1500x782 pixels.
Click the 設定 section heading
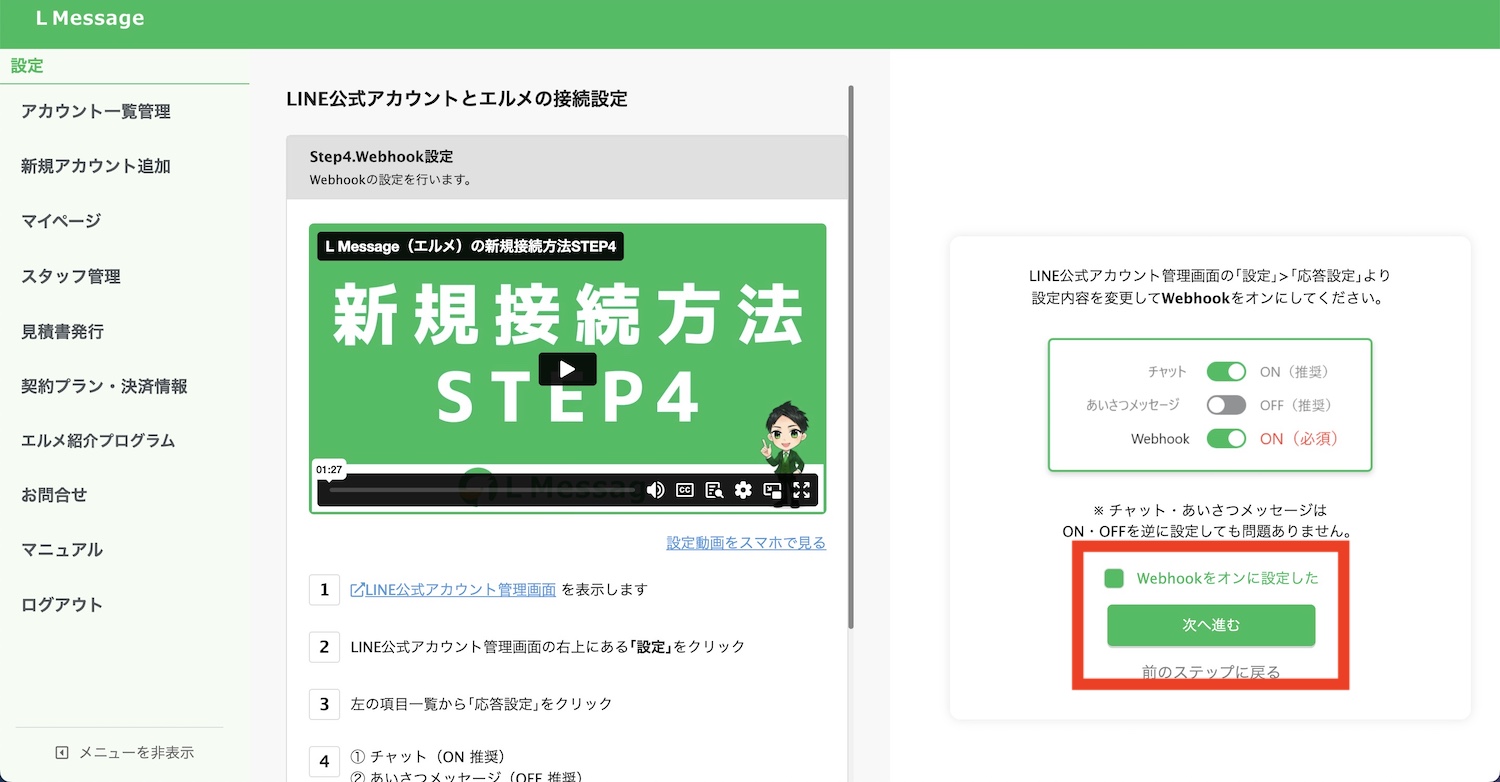point(27,66)
